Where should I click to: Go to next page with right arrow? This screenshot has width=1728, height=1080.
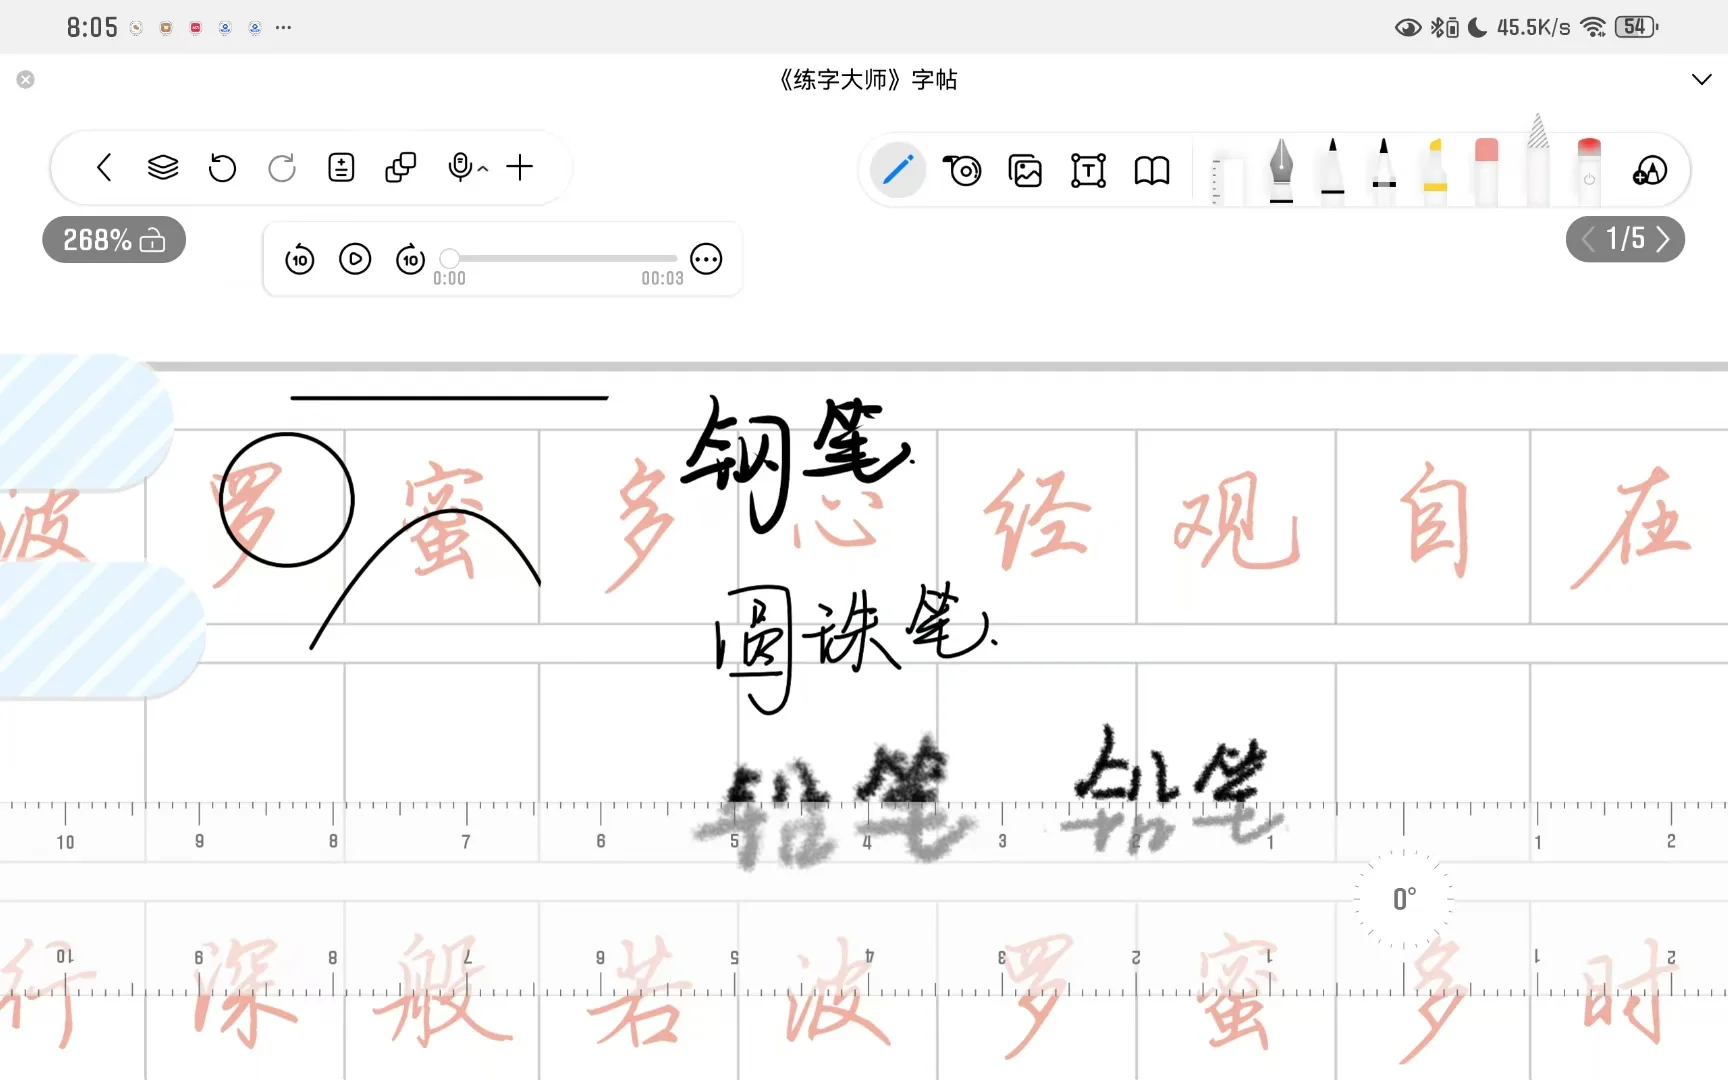1662,239
